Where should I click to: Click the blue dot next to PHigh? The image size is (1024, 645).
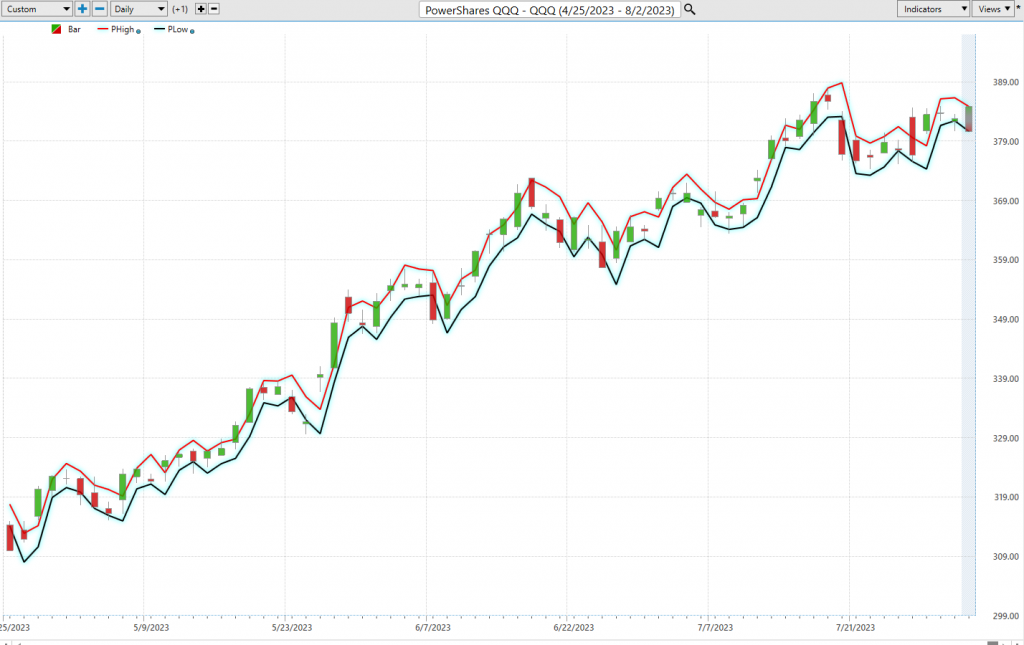coord(138,31)
